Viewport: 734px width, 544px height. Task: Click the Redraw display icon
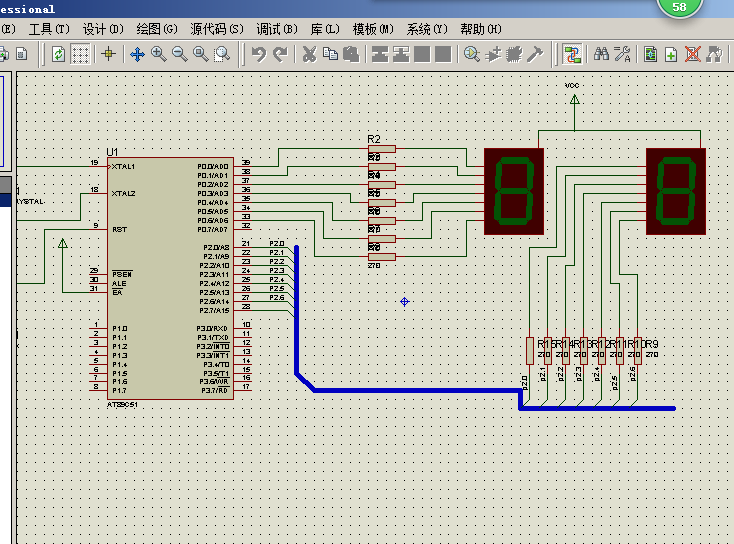click(x=58, y=54)
